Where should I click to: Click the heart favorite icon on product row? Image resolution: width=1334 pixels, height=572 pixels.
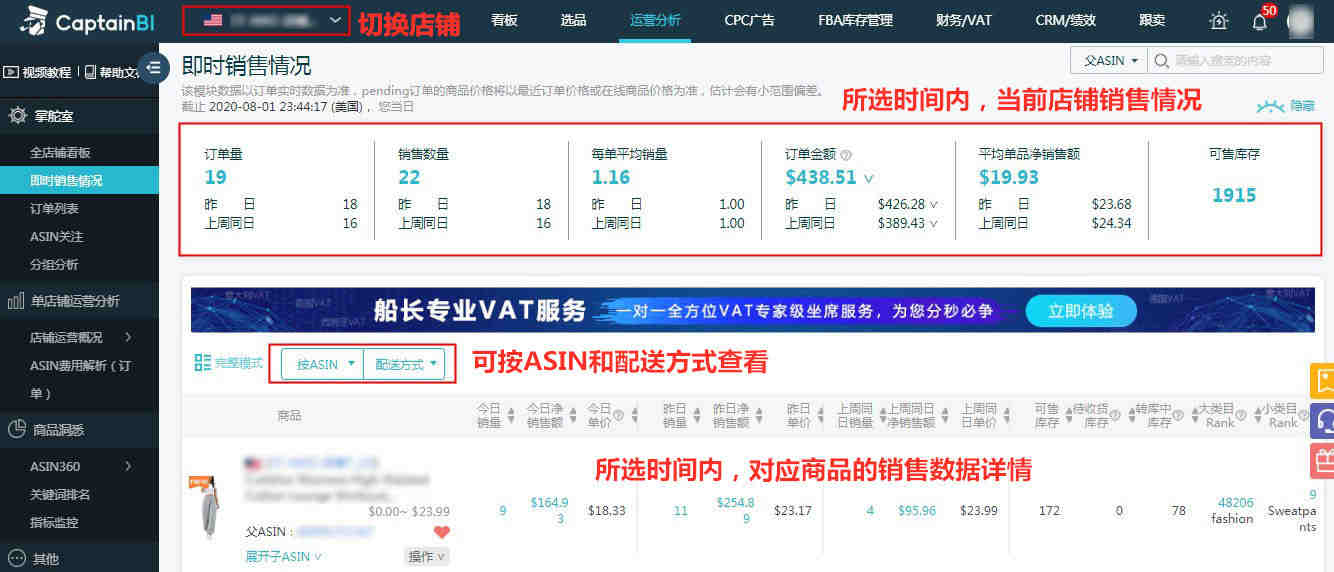pyautogui.click(x=441, y=532)
